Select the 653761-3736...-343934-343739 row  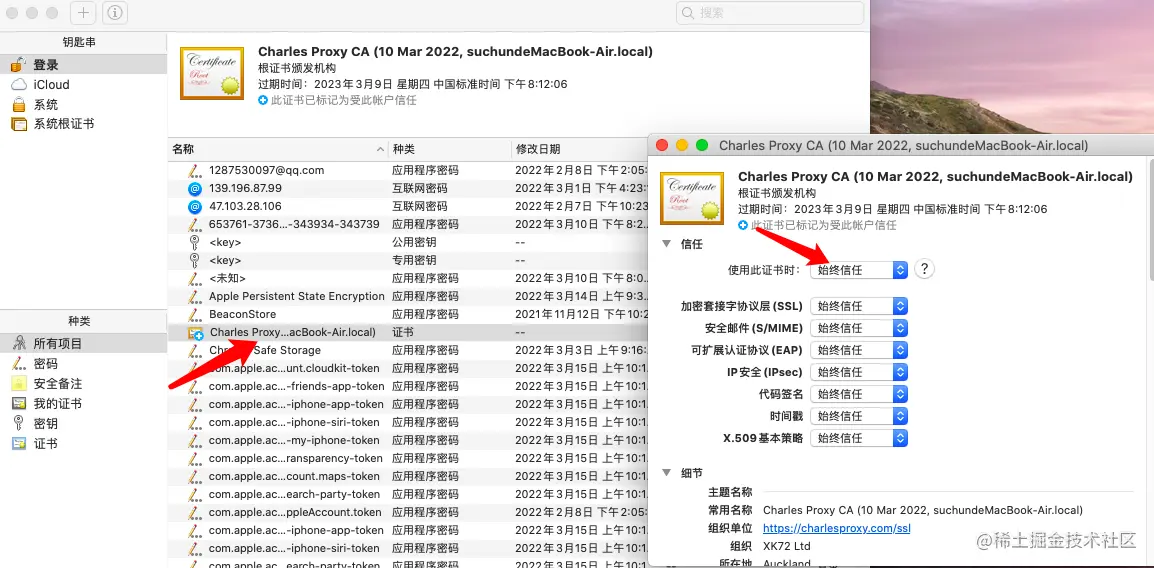408,224
